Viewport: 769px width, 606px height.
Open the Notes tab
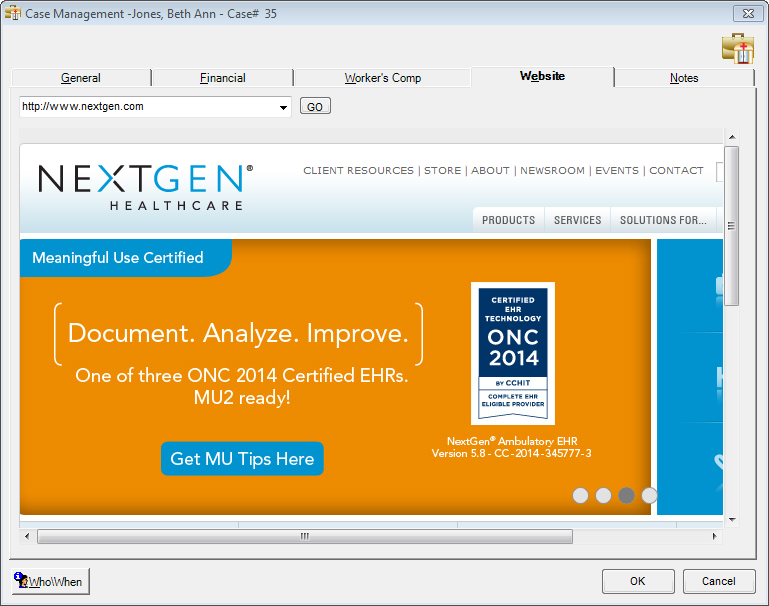coord(684,78)
